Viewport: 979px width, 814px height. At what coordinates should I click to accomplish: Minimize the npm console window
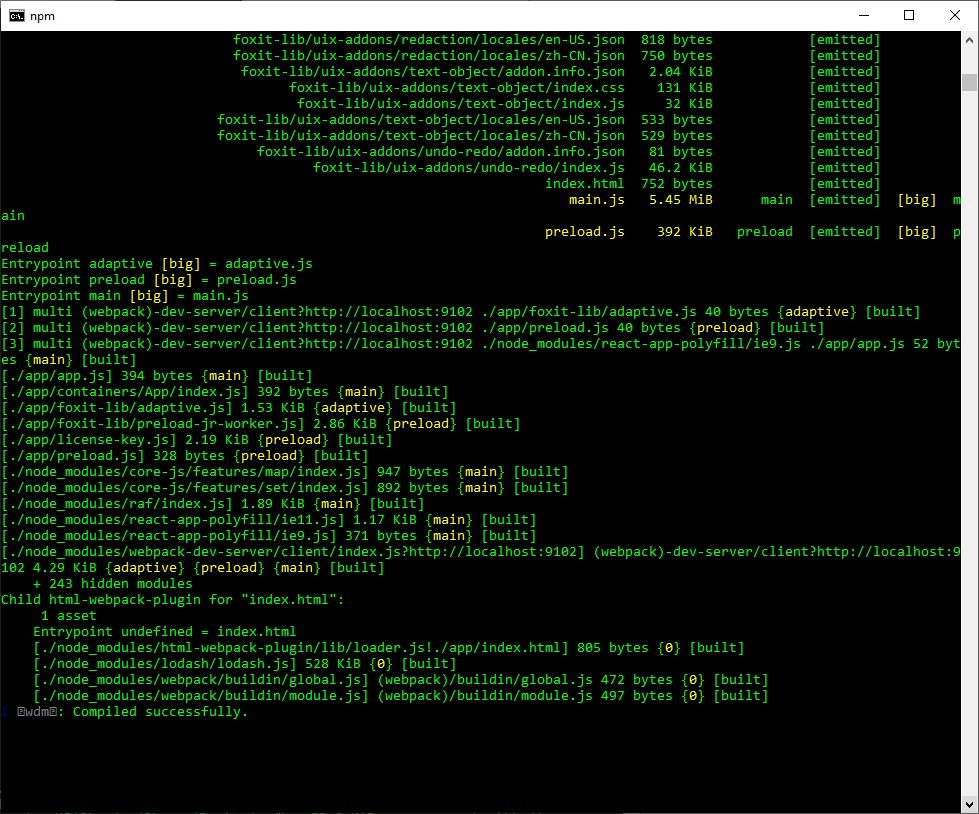pos(864,16)
